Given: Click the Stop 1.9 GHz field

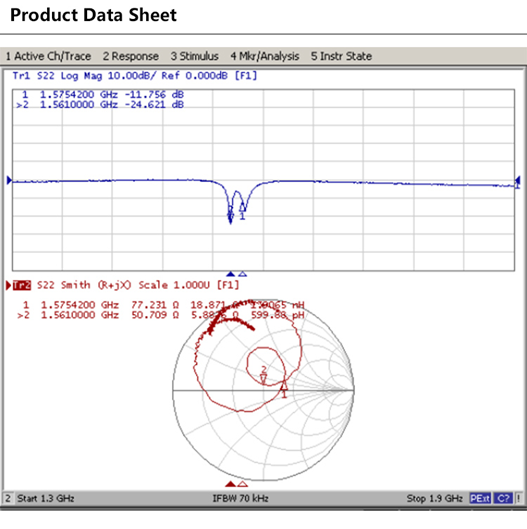Looking at the screenshot, I should point(434,498).
